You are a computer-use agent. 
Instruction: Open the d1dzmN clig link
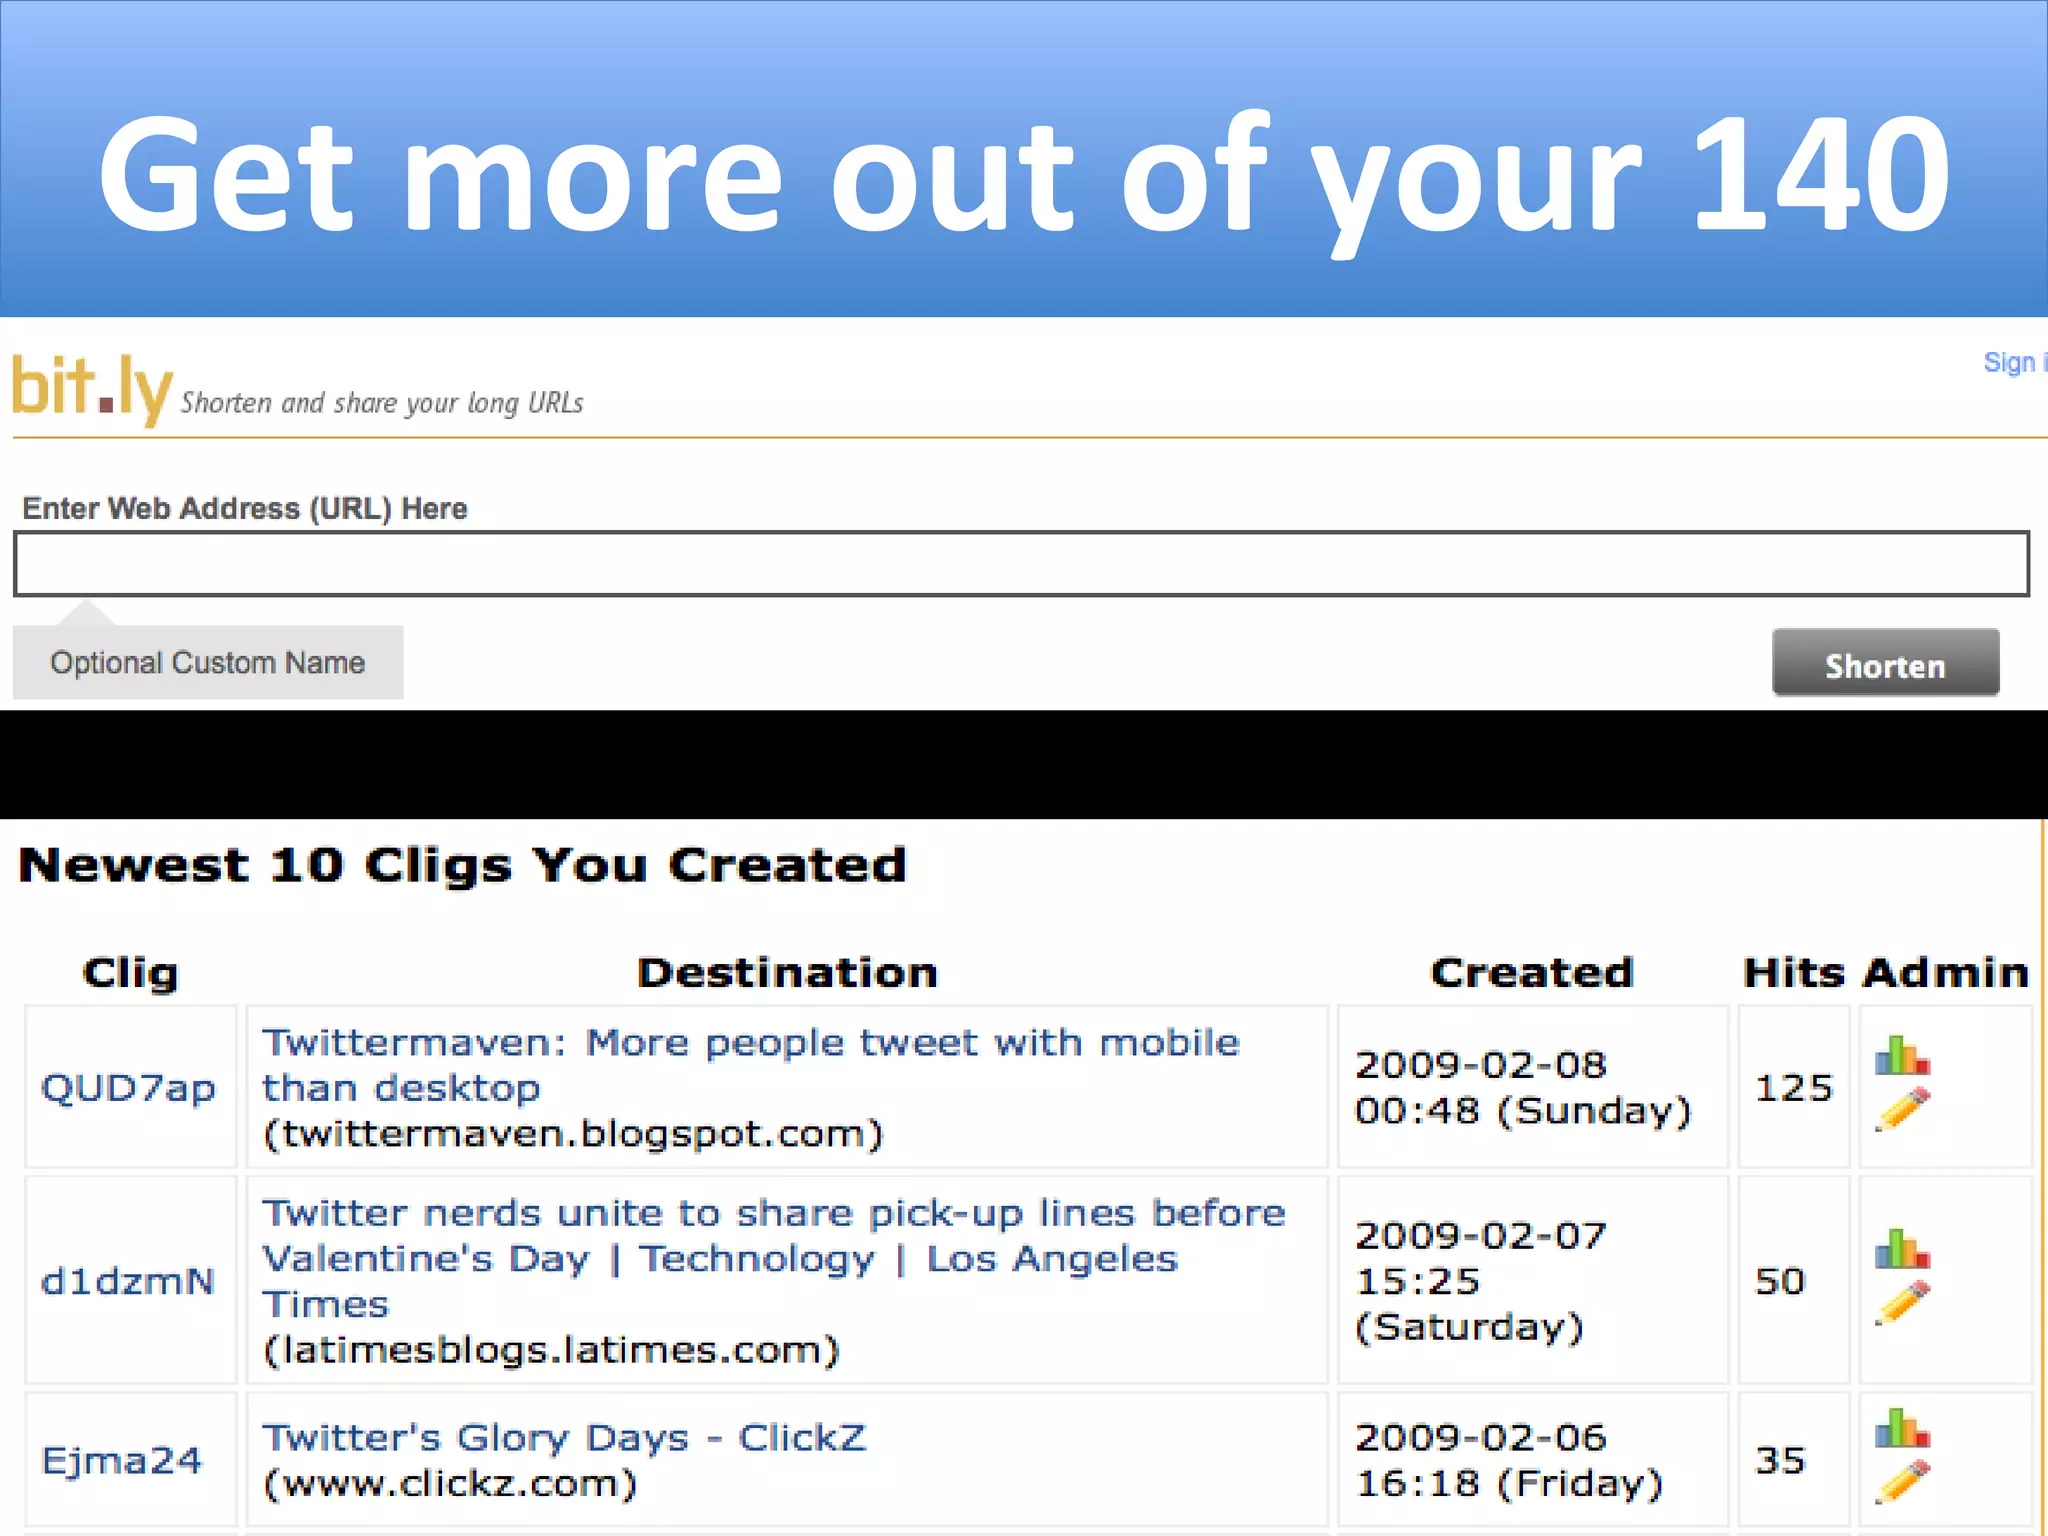pos(127,1281)
